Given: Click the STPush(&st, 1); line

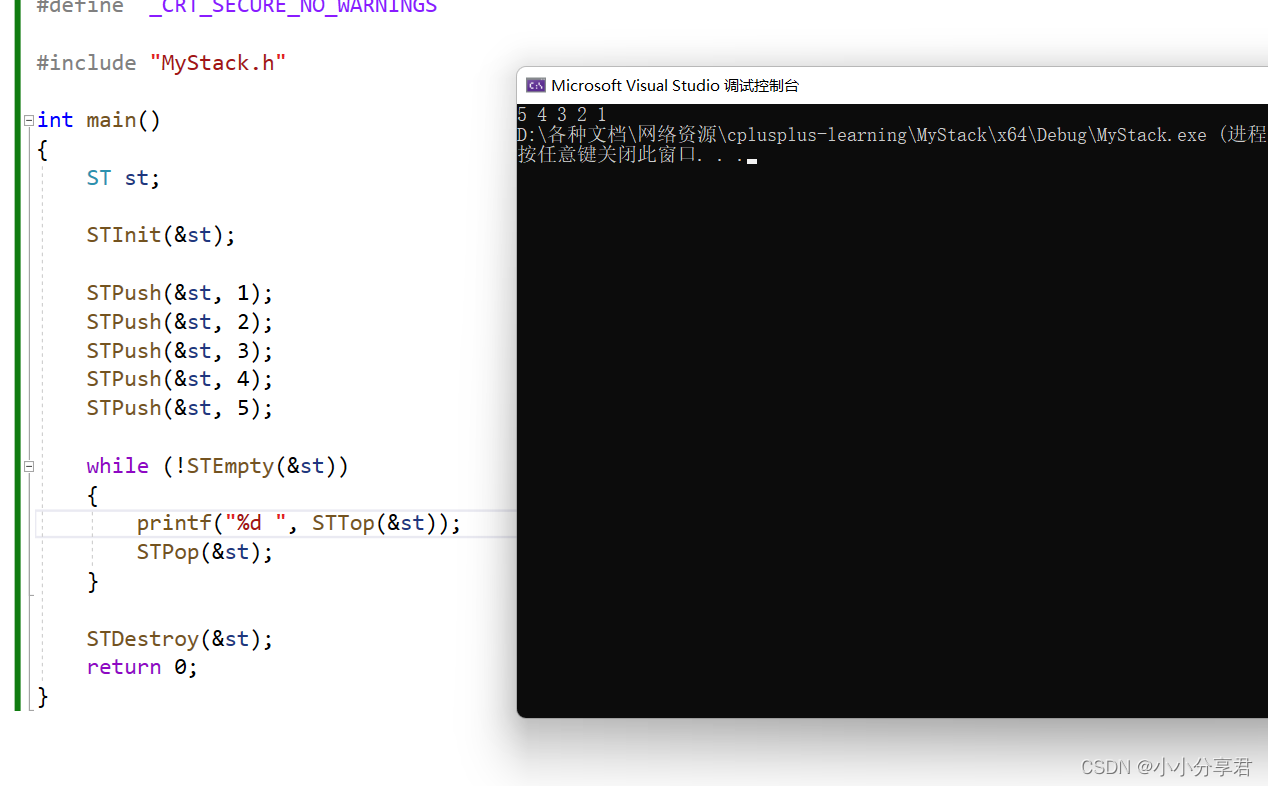Looking at the screenshot, I should [180, 293].
